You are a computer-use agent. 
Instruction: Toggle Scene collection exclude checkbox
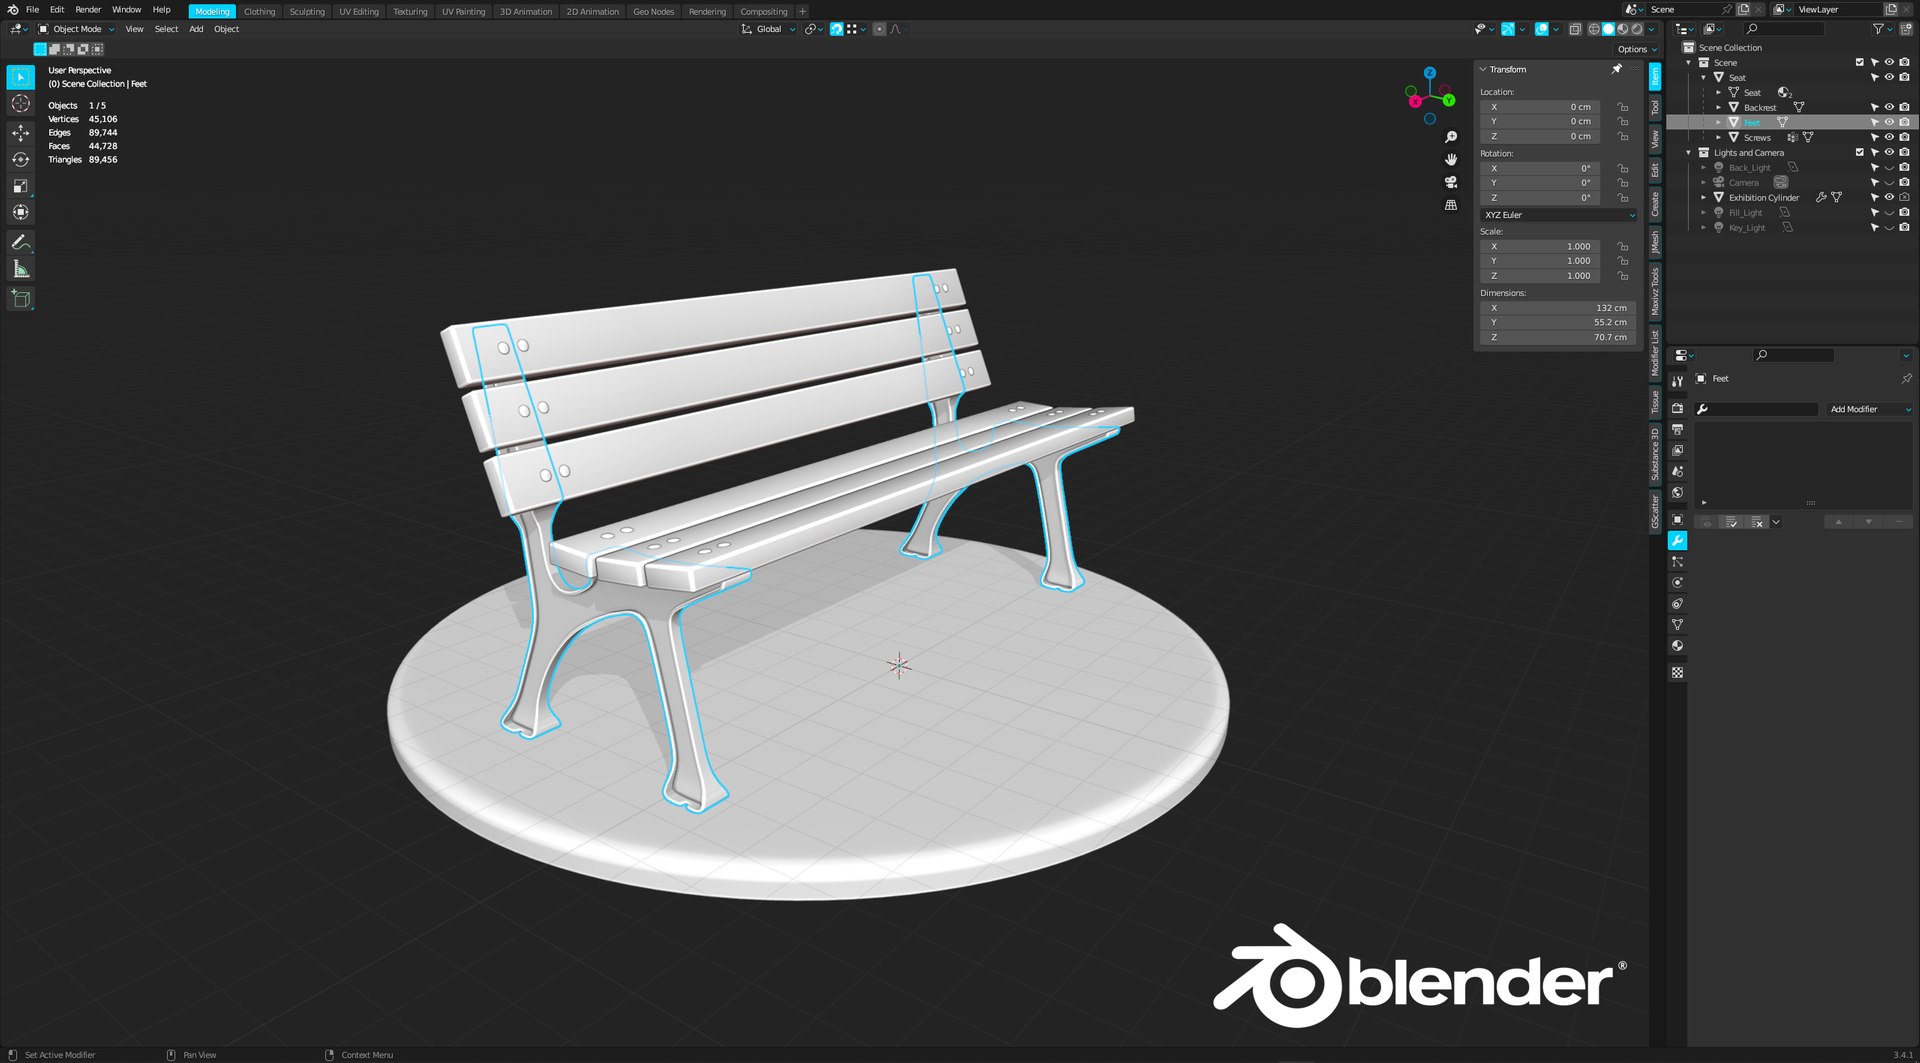click(1860, 62)
